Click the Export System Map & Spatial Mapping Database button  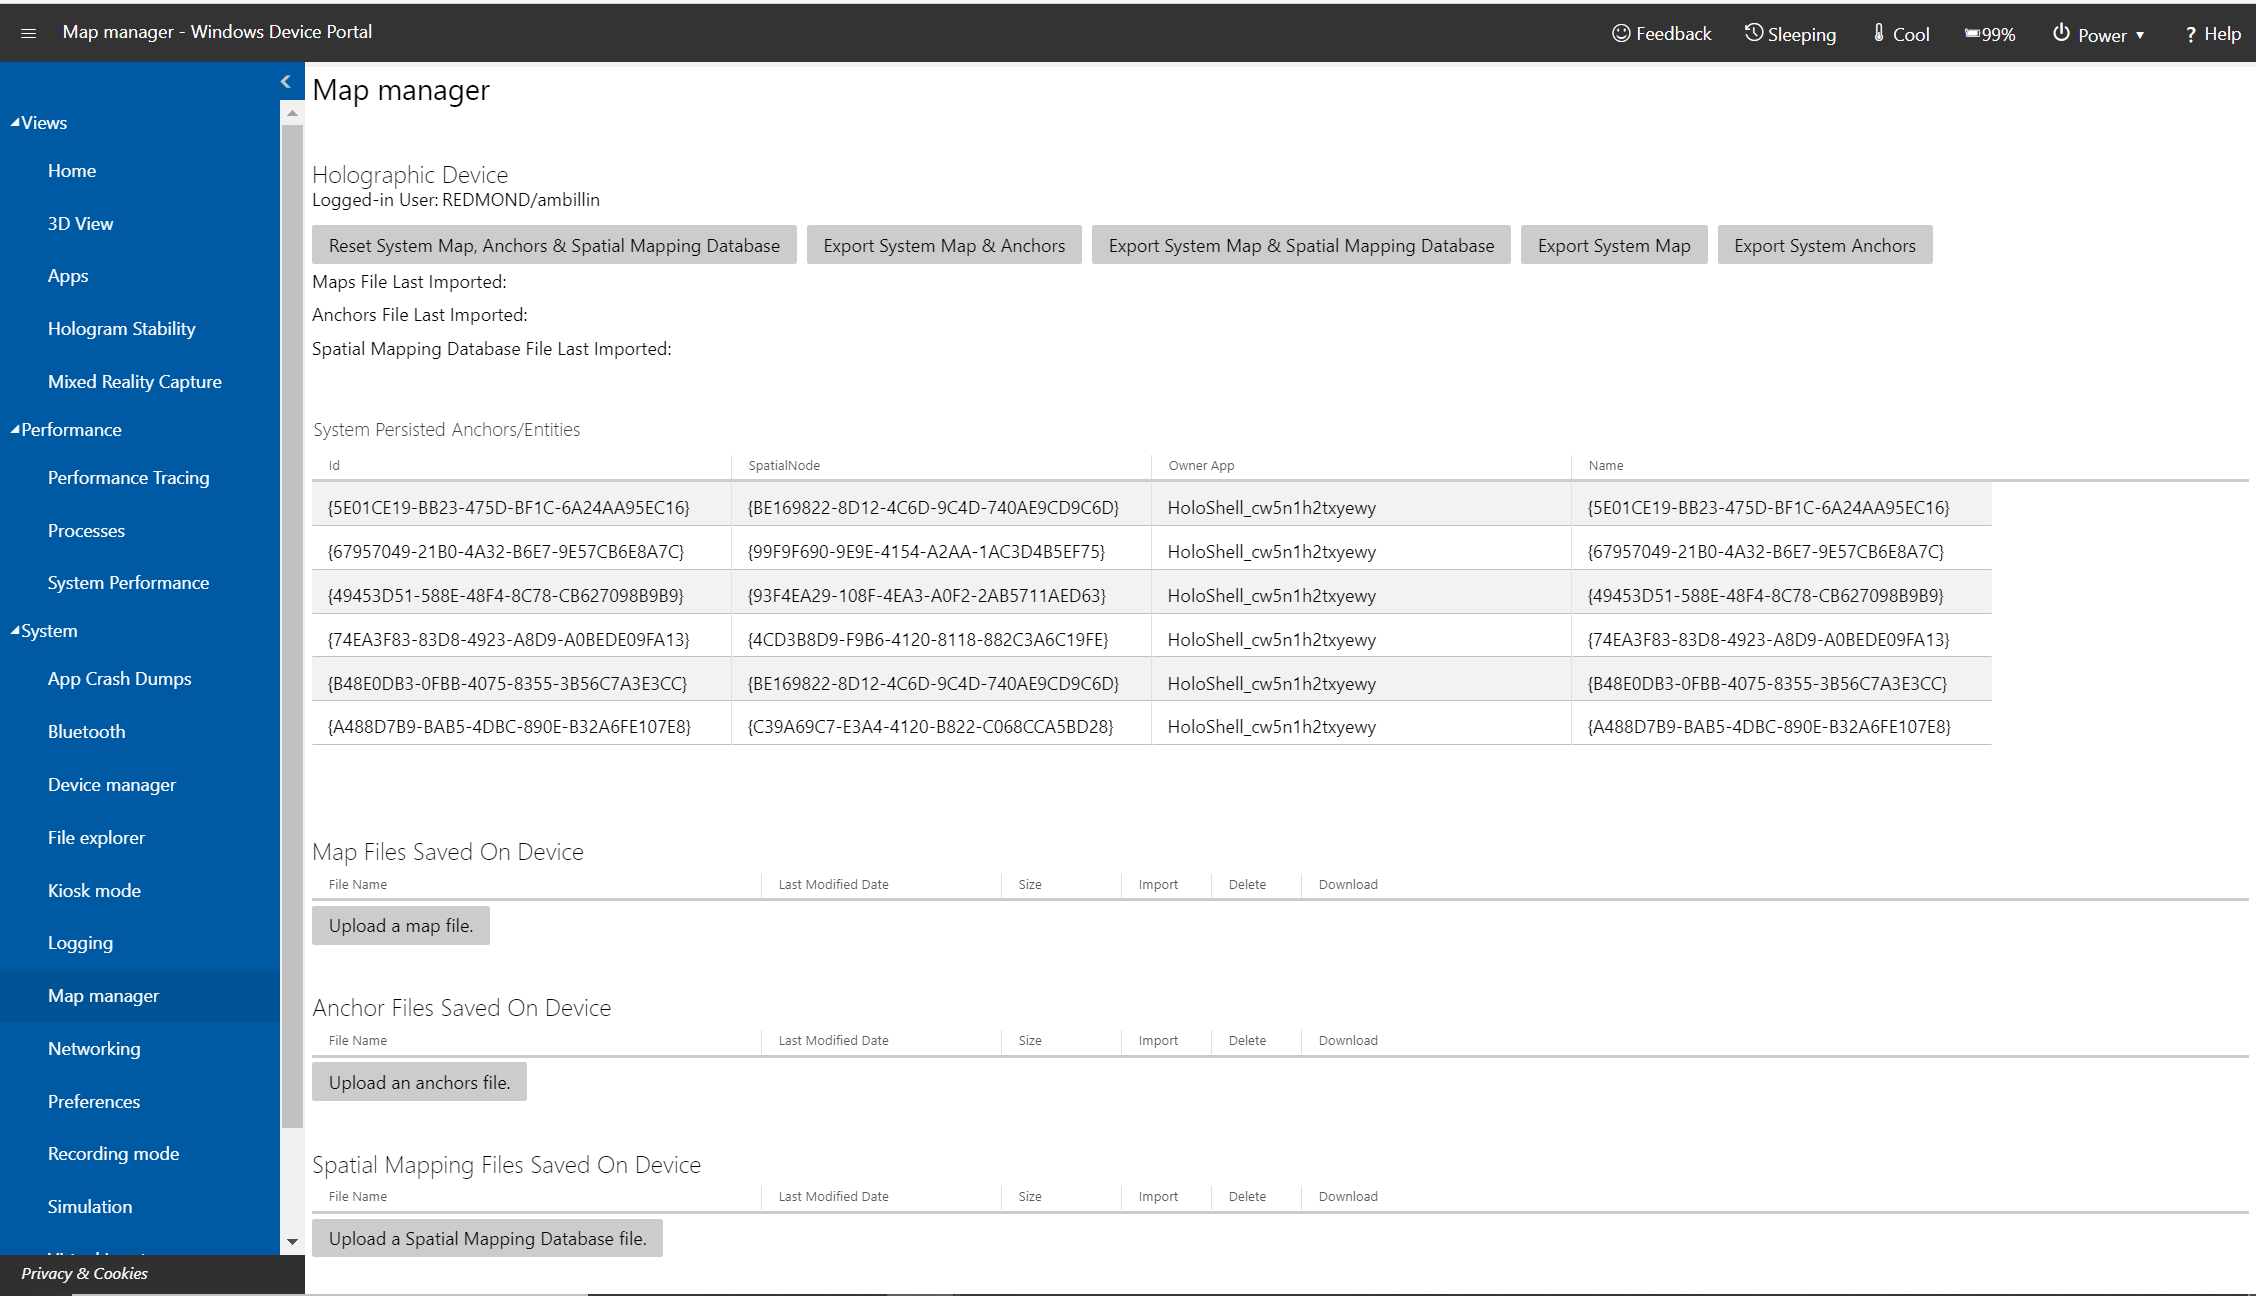point(1298,243)
